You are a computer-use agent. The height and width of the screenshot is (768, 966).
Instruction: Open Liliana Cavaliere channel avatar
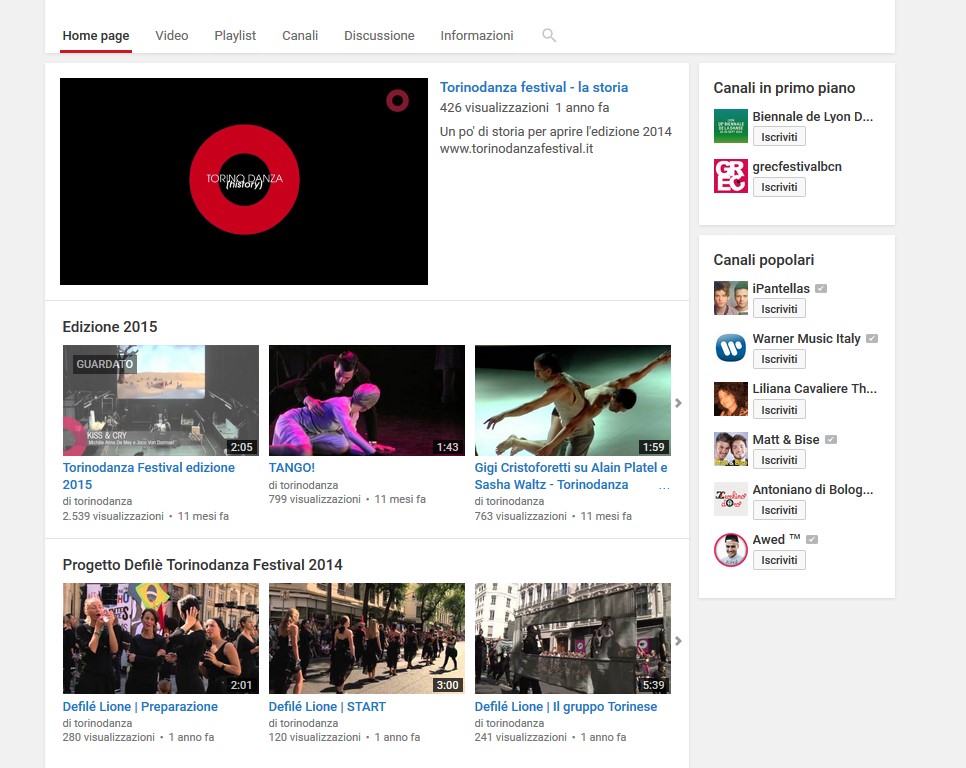[731, 398]
